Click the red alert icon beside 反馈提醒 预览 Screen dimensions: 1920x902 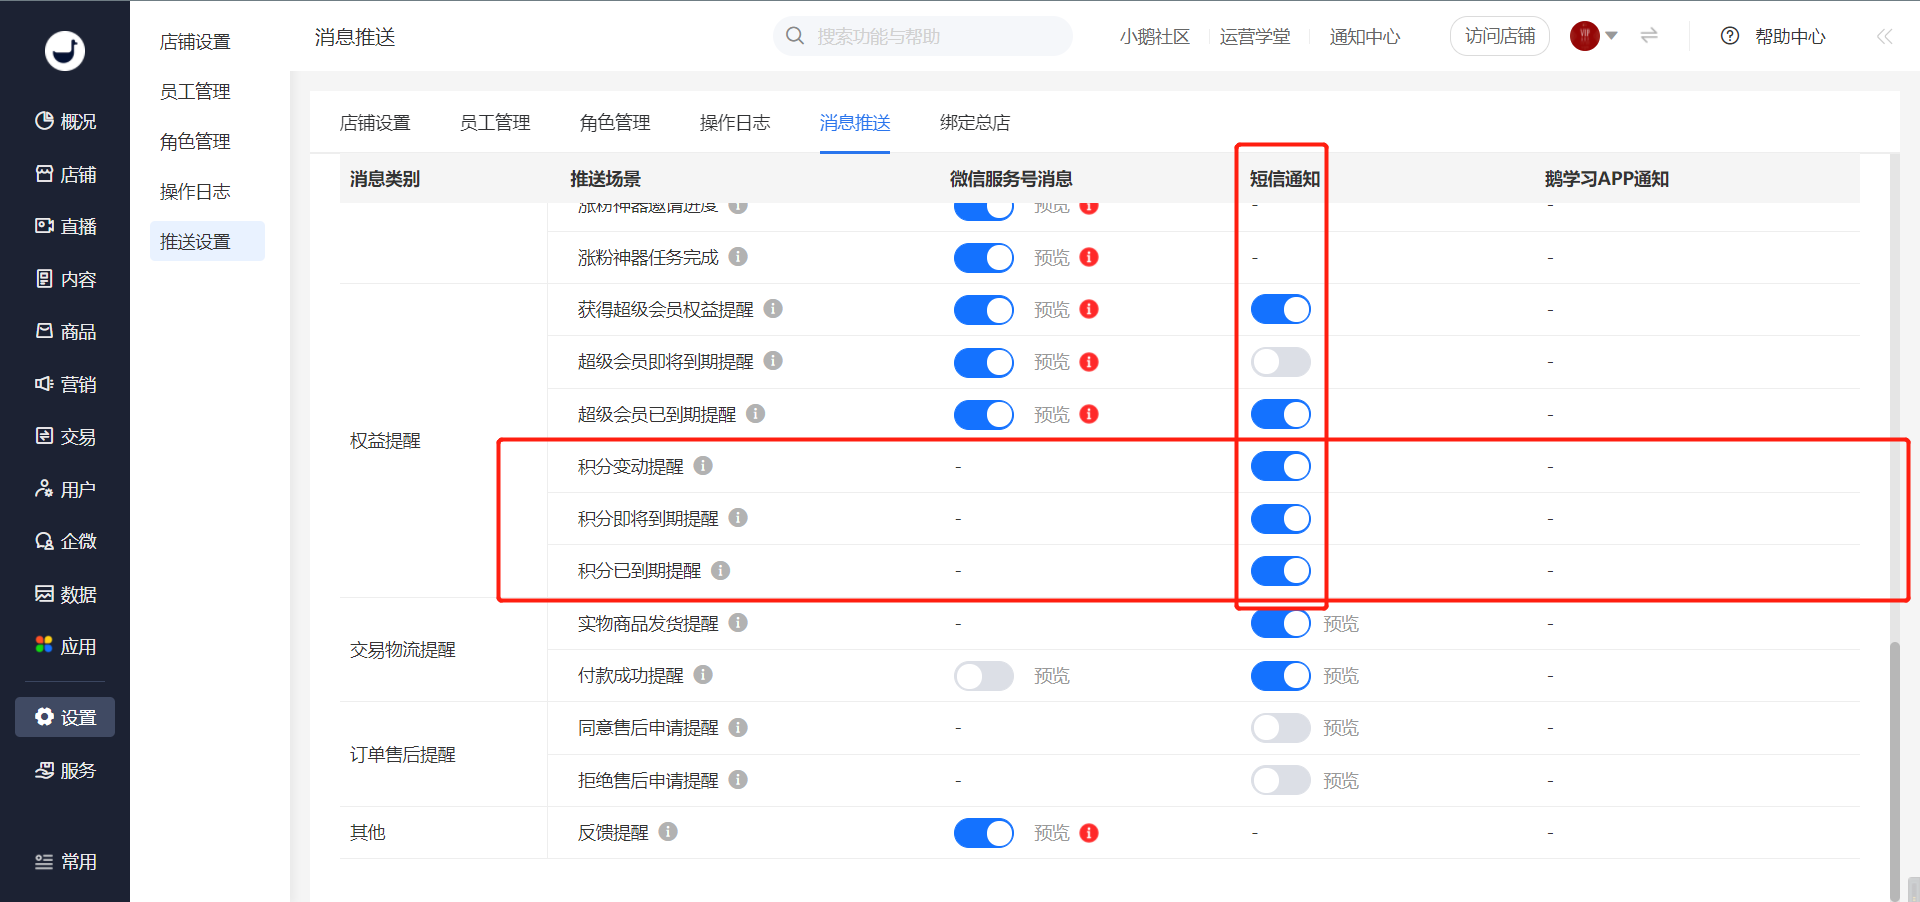point(1089,833)
